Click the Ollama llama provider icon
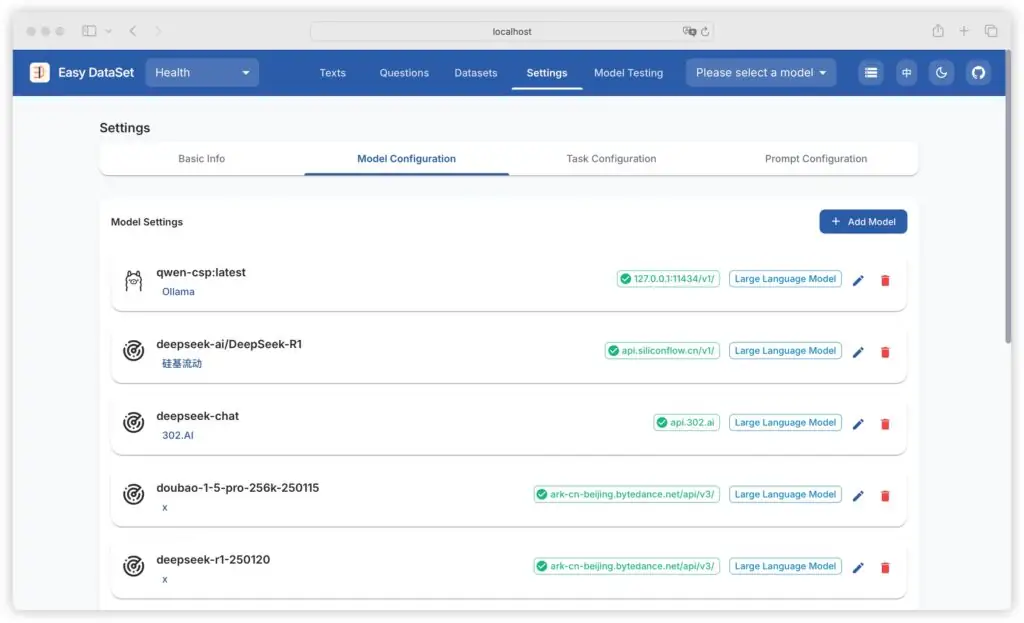1024x623 pixels. 133,281
